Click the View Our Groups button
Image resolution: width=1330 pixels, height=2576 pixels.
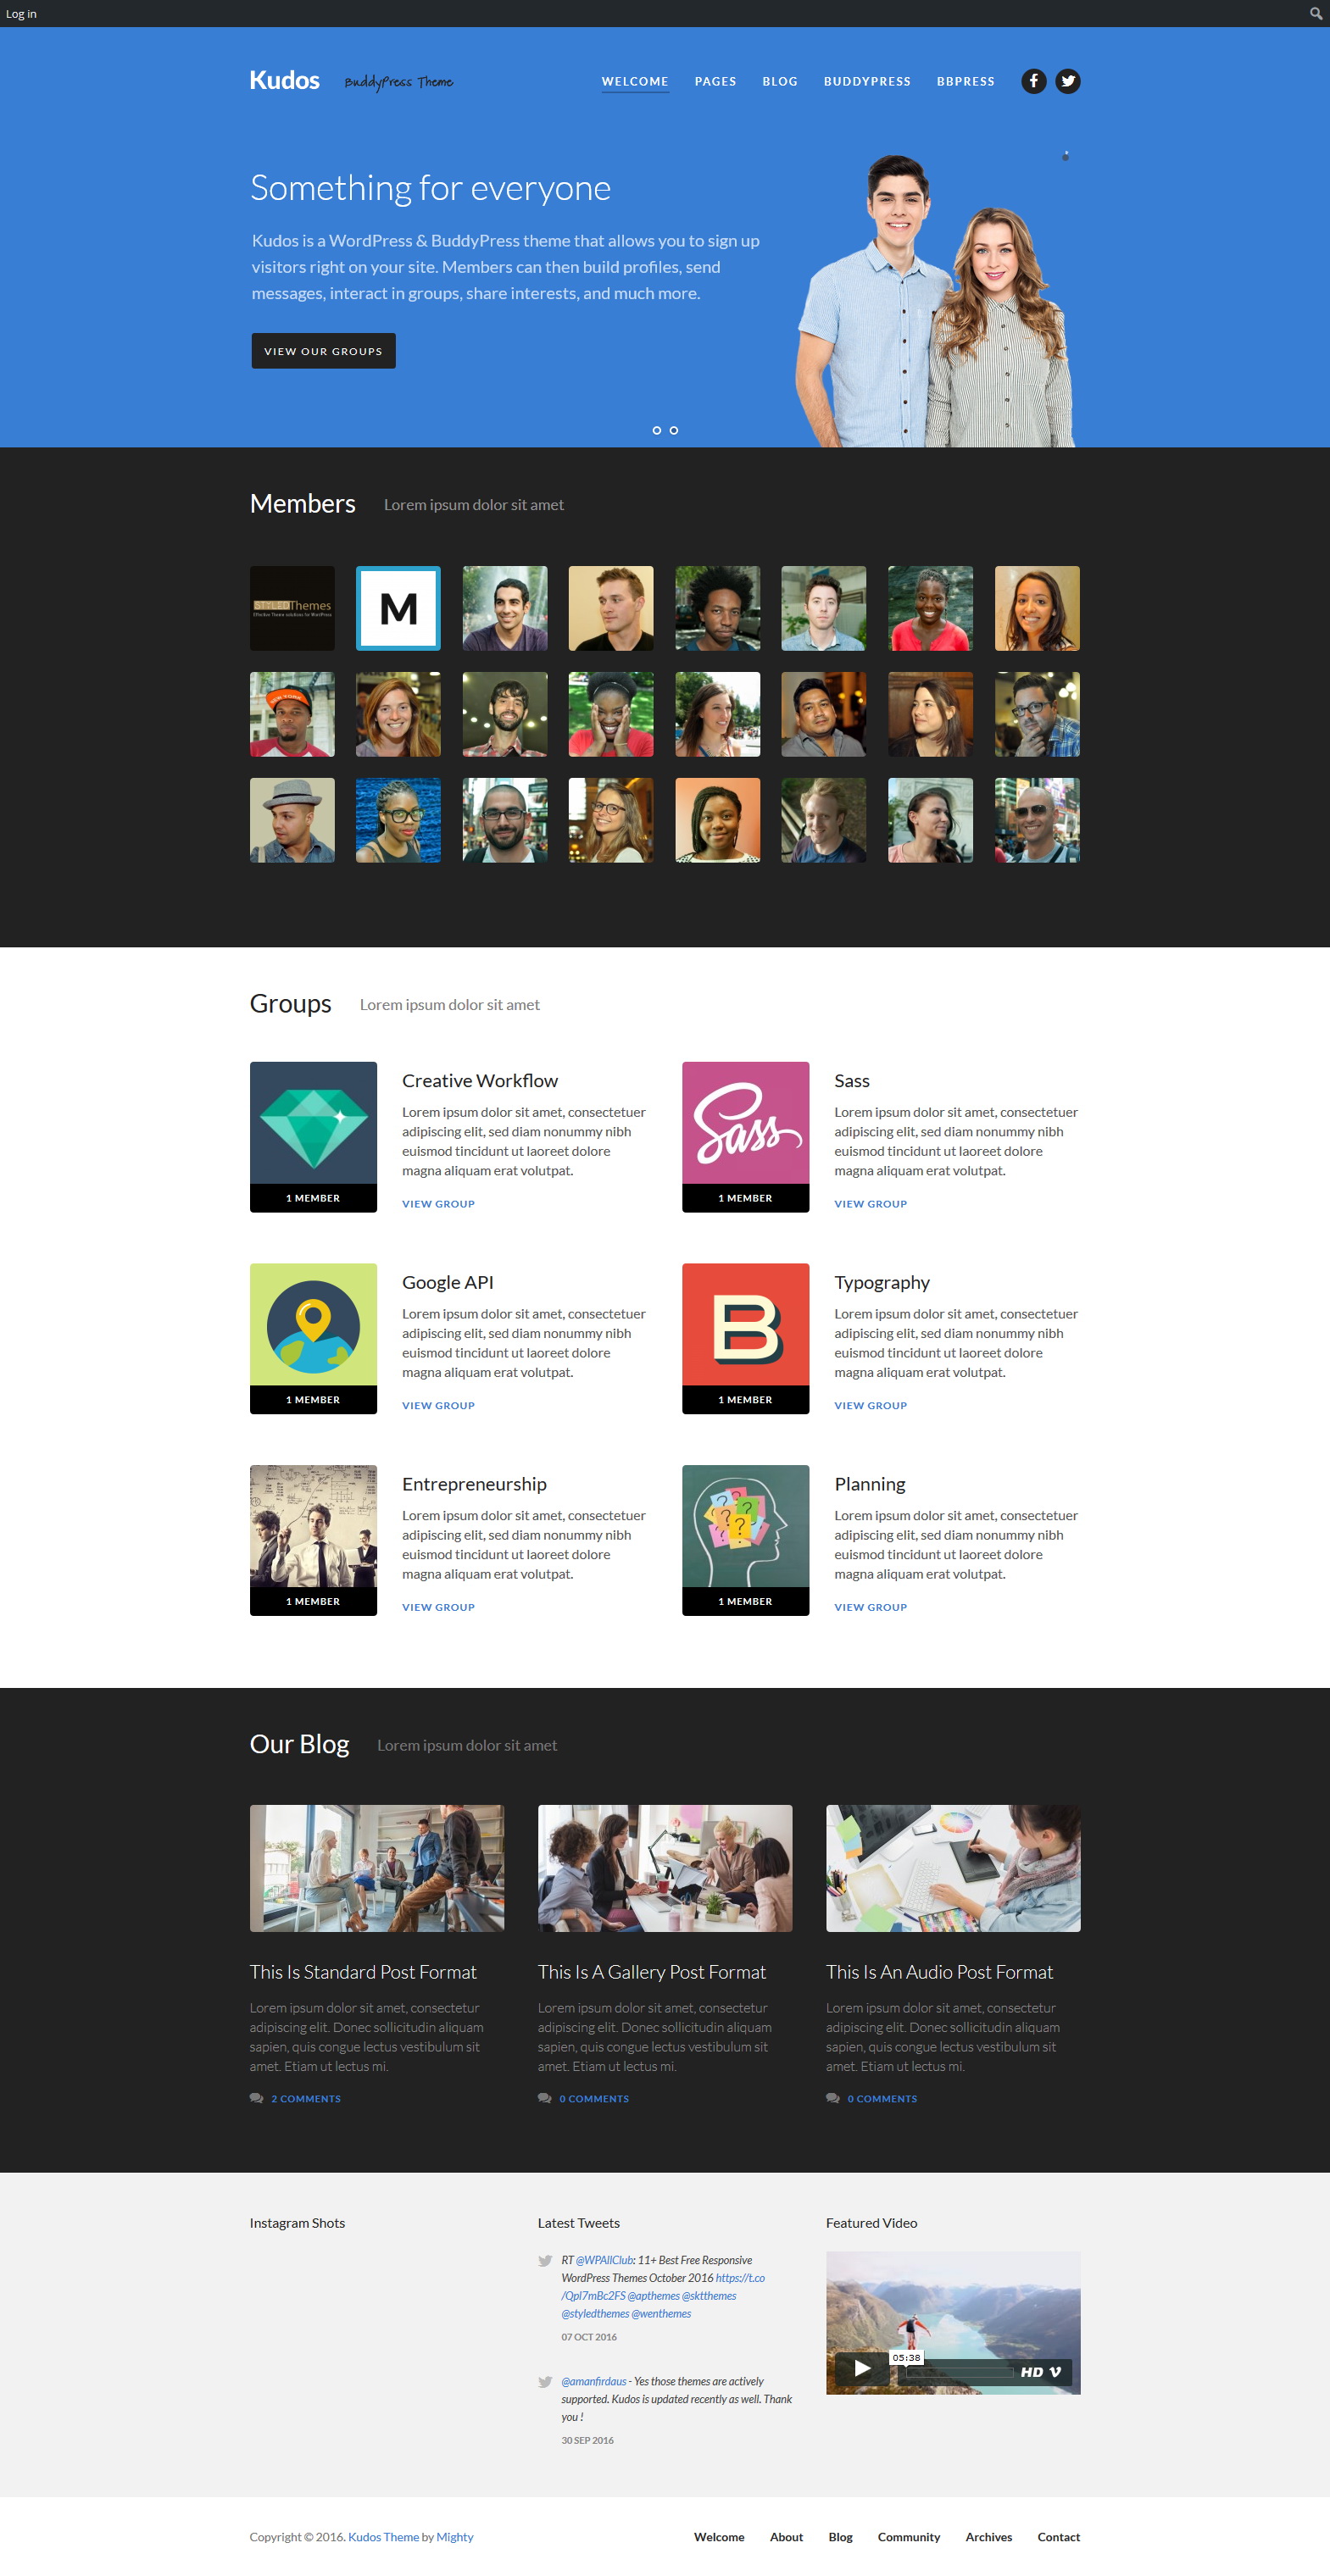tap(323, 351)
